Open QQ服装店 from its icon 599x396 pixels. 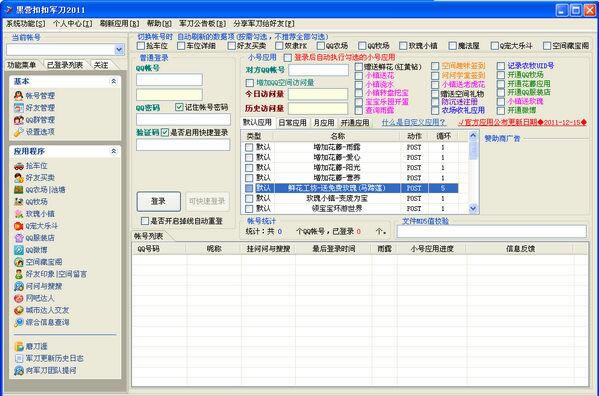coord(18,238)
